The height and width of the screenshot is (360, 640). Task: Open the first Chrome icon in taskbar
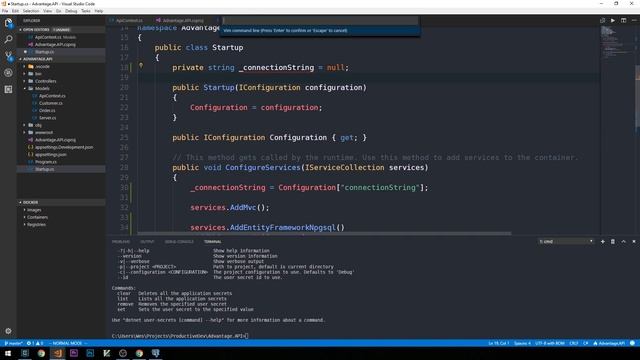click(x=41, y=353)
